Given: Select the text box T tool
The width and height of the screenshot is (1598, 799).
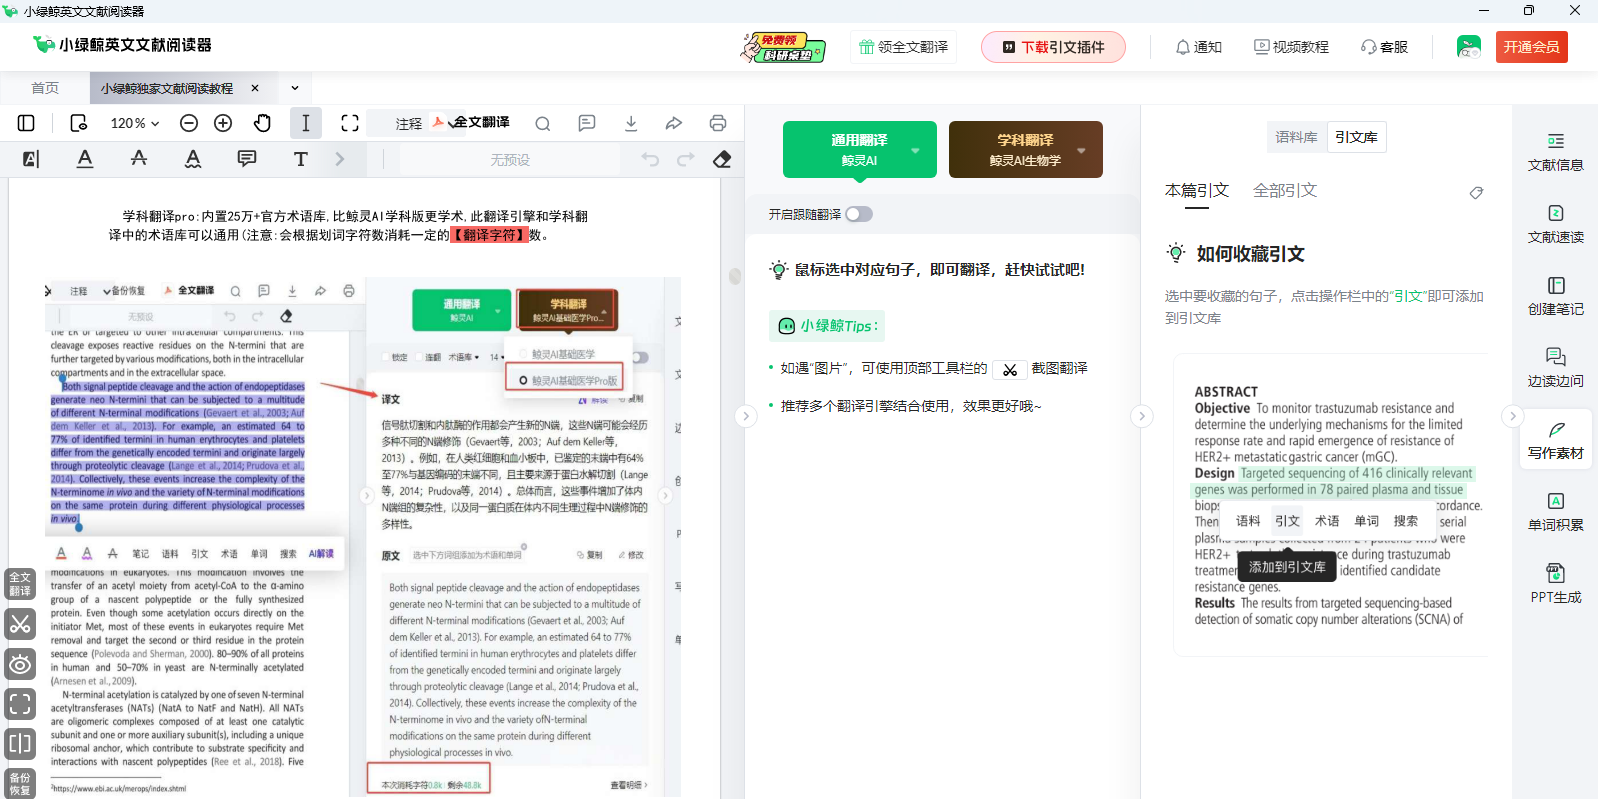Looking at the screenshot, I should (x=301, y=159).
